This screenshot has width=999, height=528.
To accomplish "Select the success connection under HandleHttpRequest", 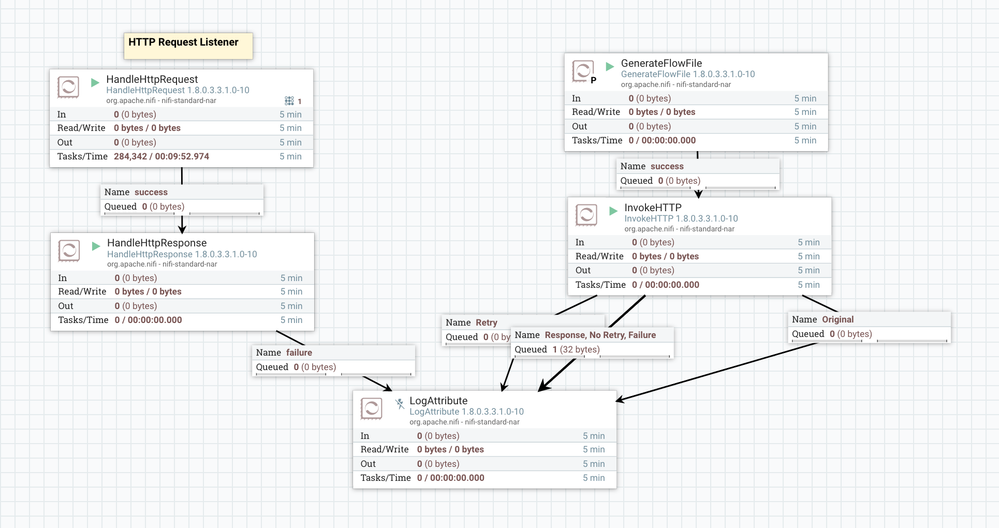I will [182, 199].
